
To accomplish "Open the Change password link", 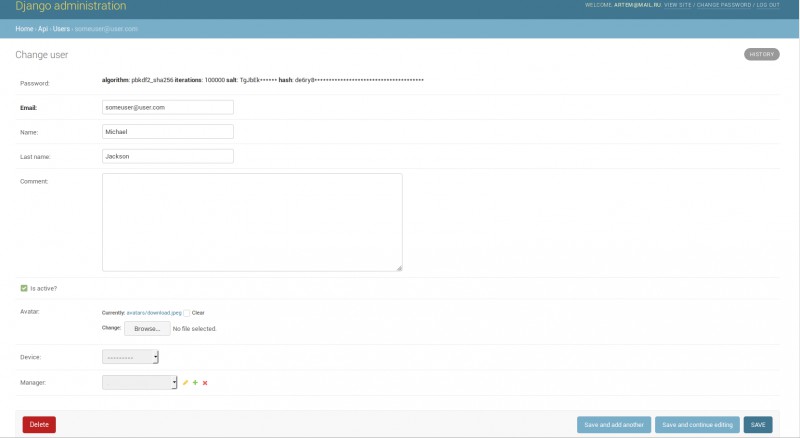I will click(724, 5).
